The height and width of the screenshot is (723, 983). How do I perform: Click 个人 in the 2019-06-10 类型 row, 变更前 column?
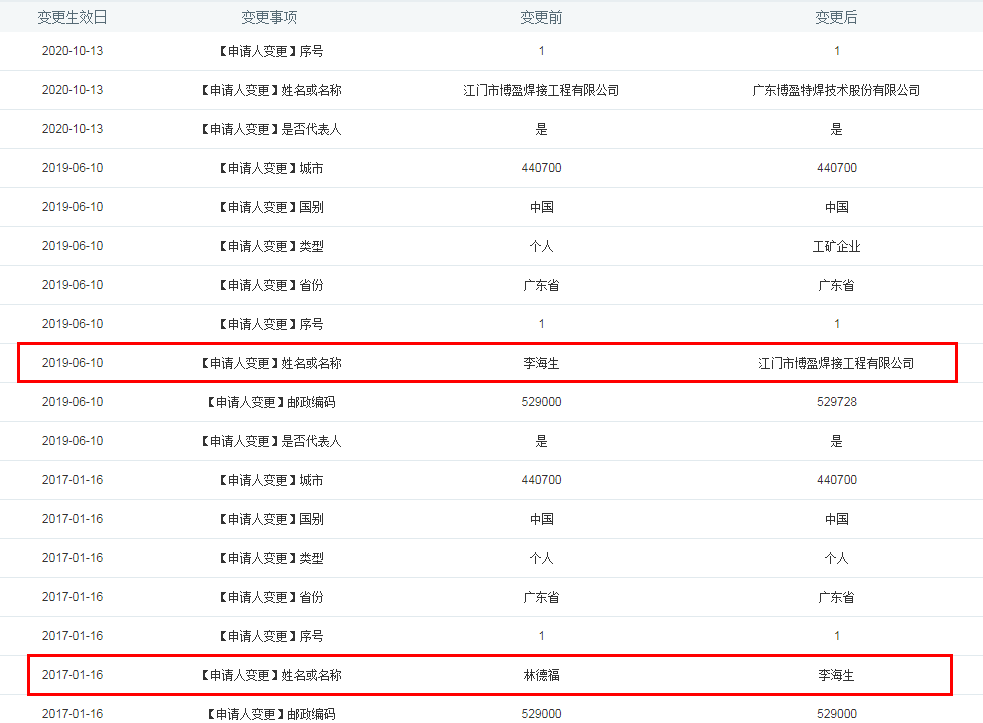point(541,246)
